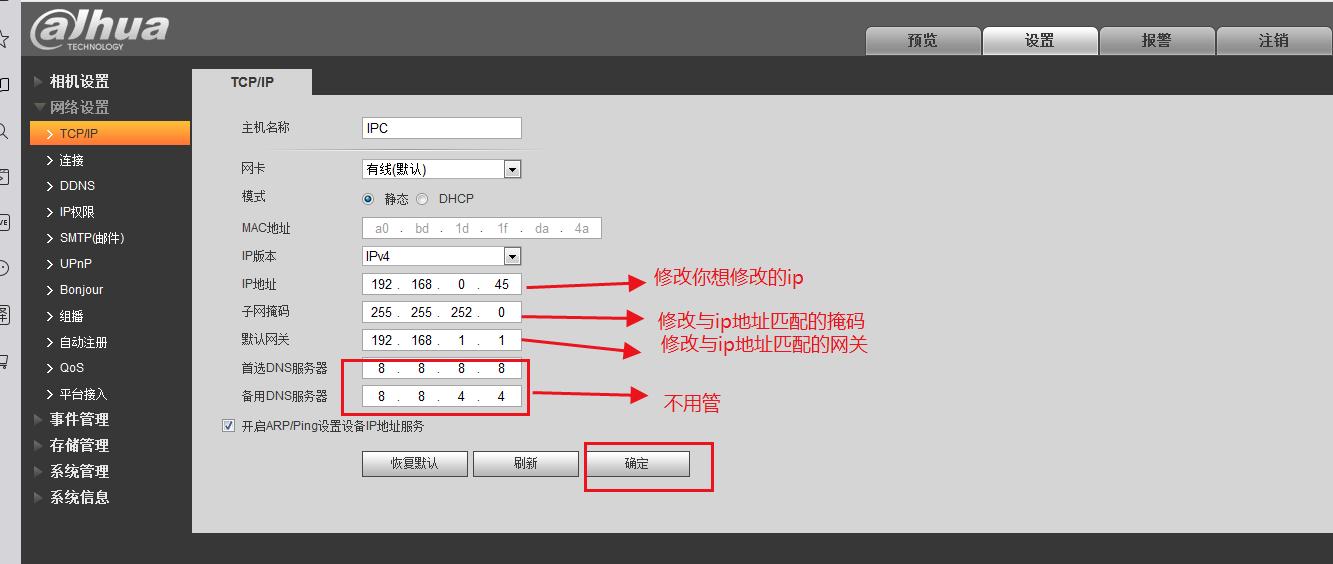Collapse the 网络设置 section
This screenshot has width=1333, height=564.
pos(79,107)
